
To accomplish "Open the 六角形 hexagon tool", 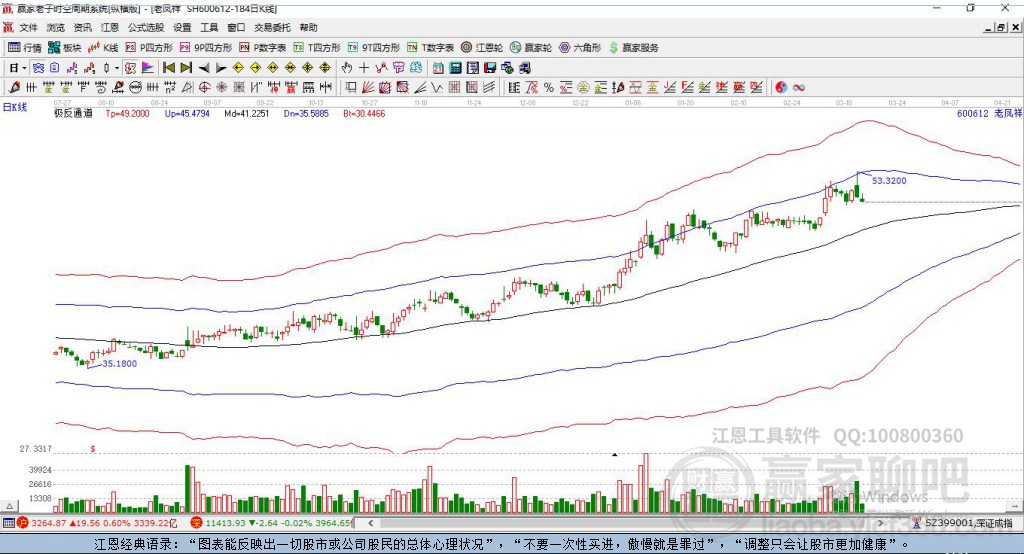I will tap(580, 48).
